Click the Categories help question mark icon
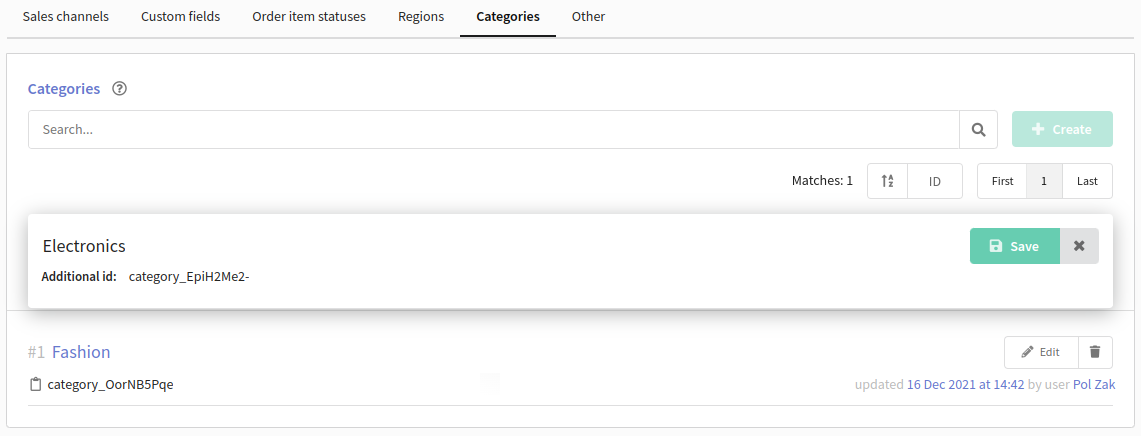This screenshot has height=436, width=1141. click(x=120, y=89)
